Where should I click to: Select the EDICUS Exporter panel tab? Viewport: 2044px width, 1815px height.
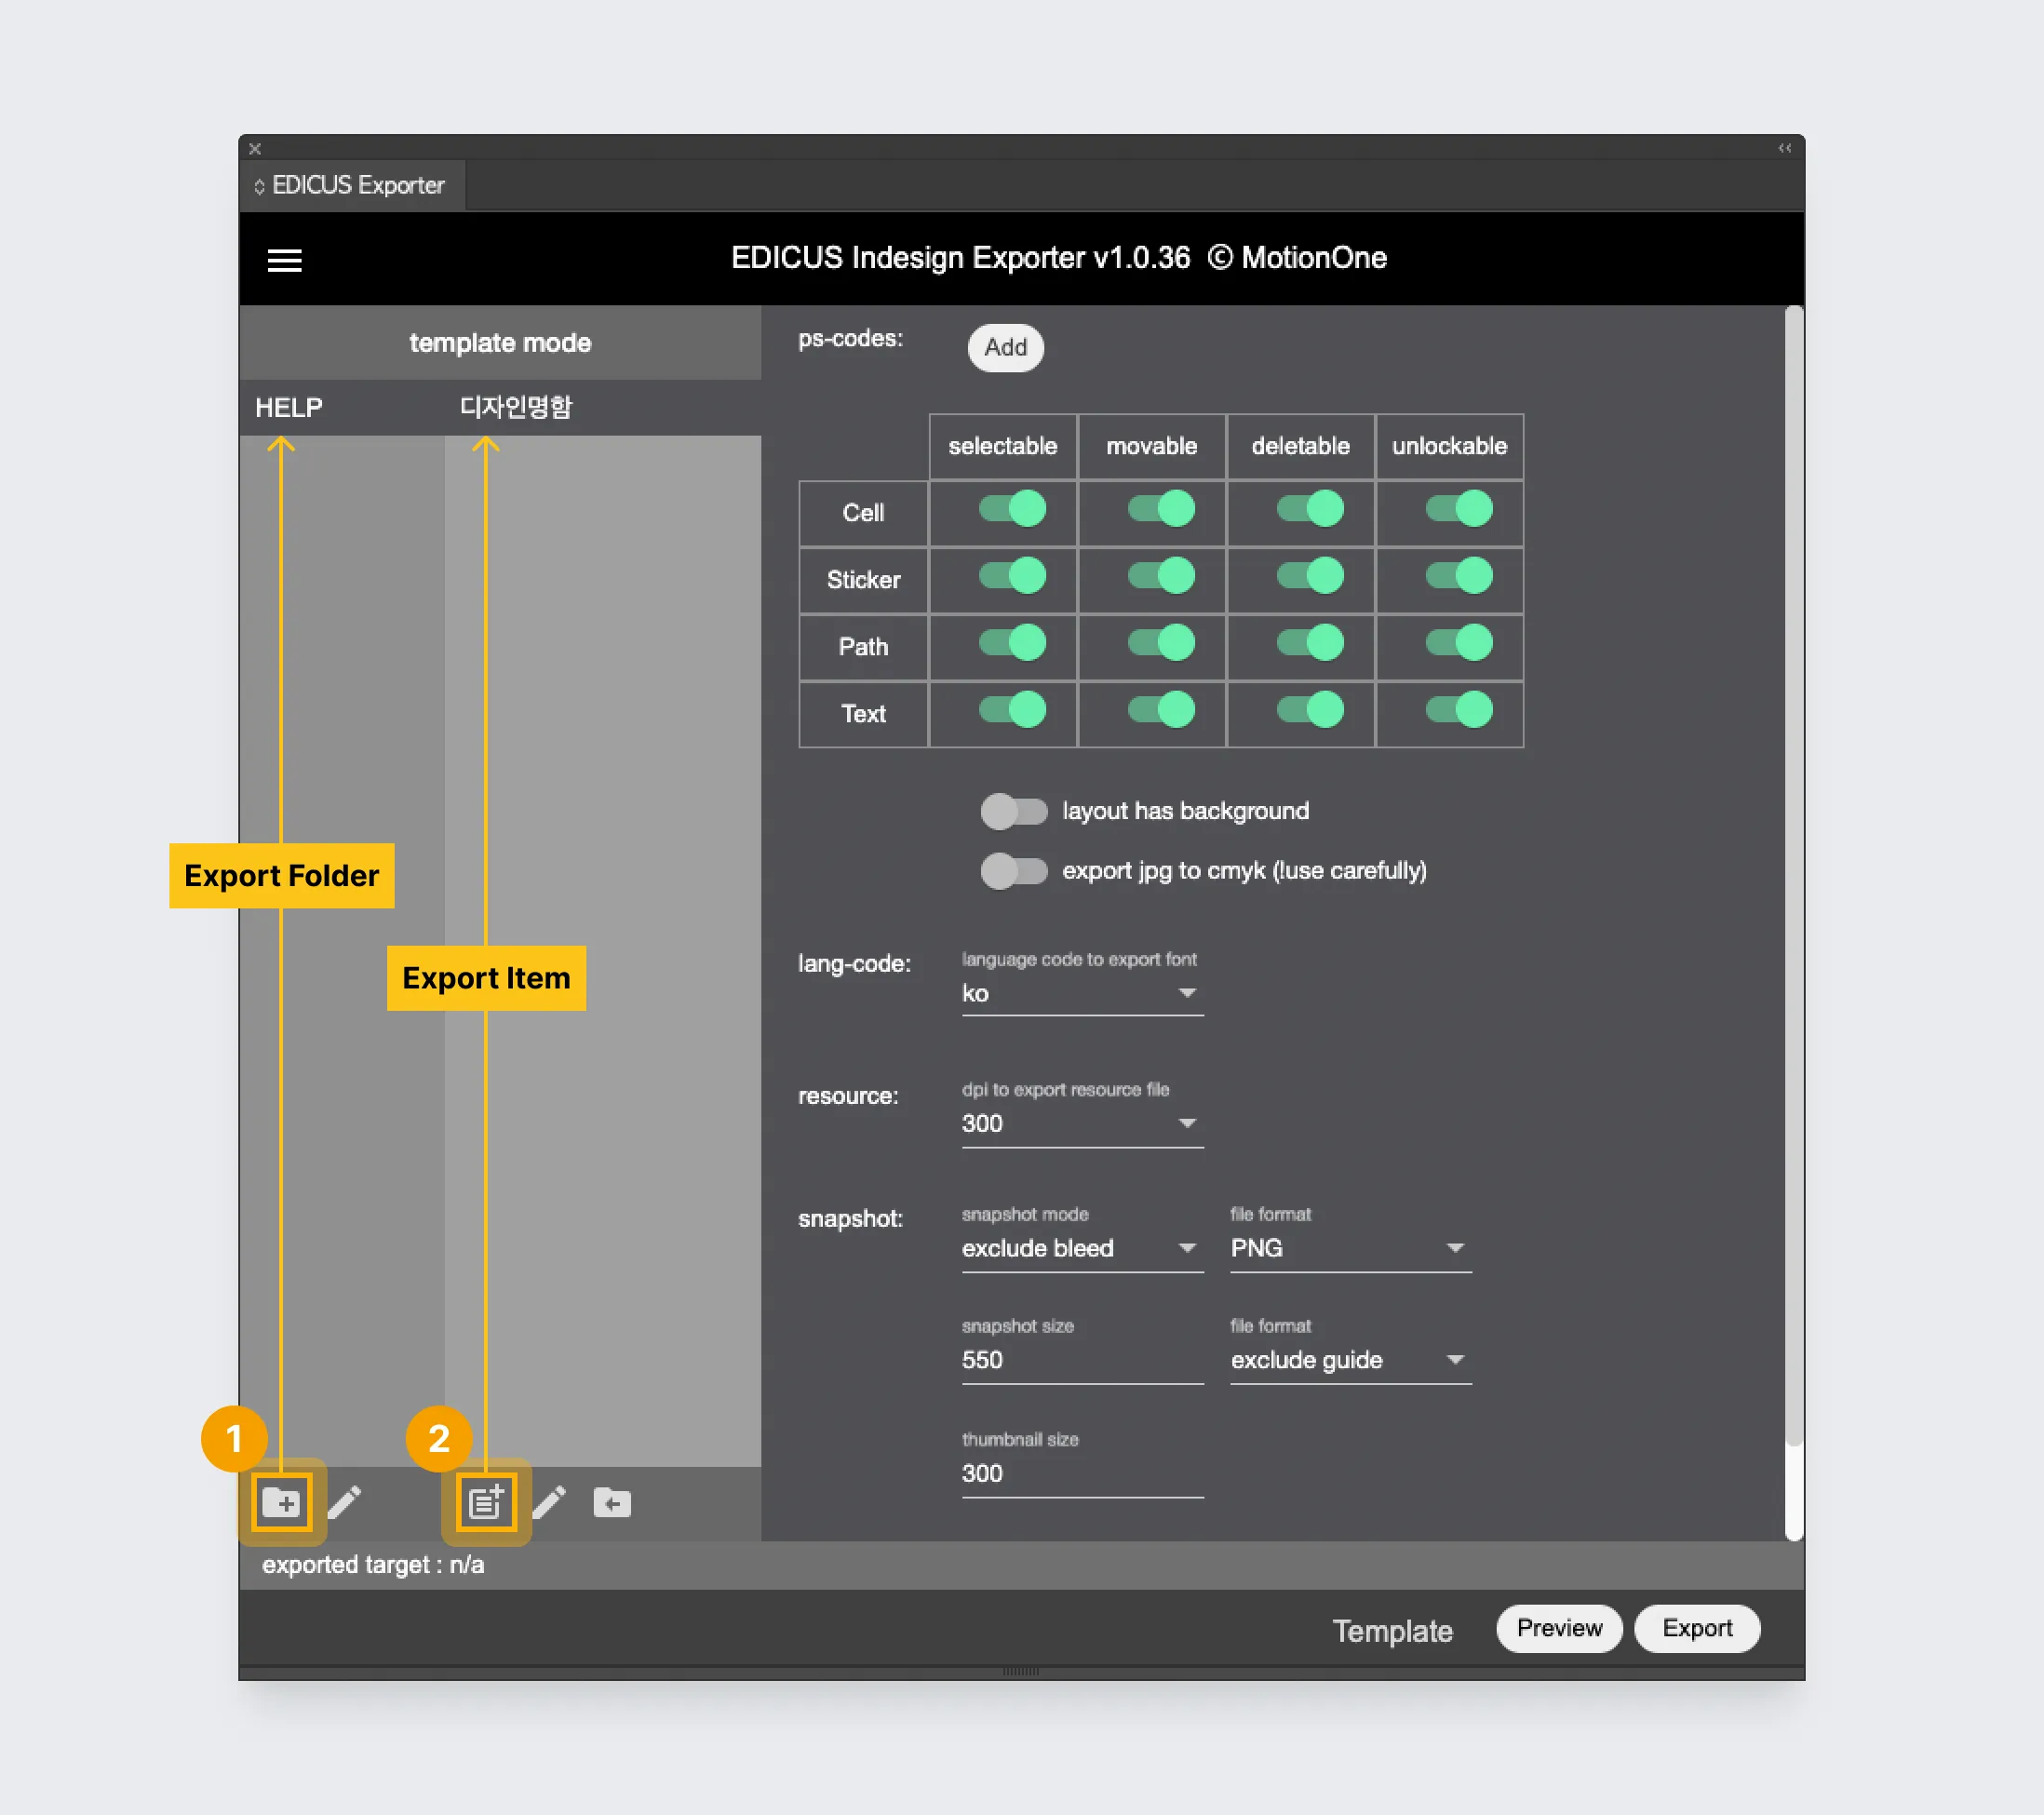tap(352, 186)
